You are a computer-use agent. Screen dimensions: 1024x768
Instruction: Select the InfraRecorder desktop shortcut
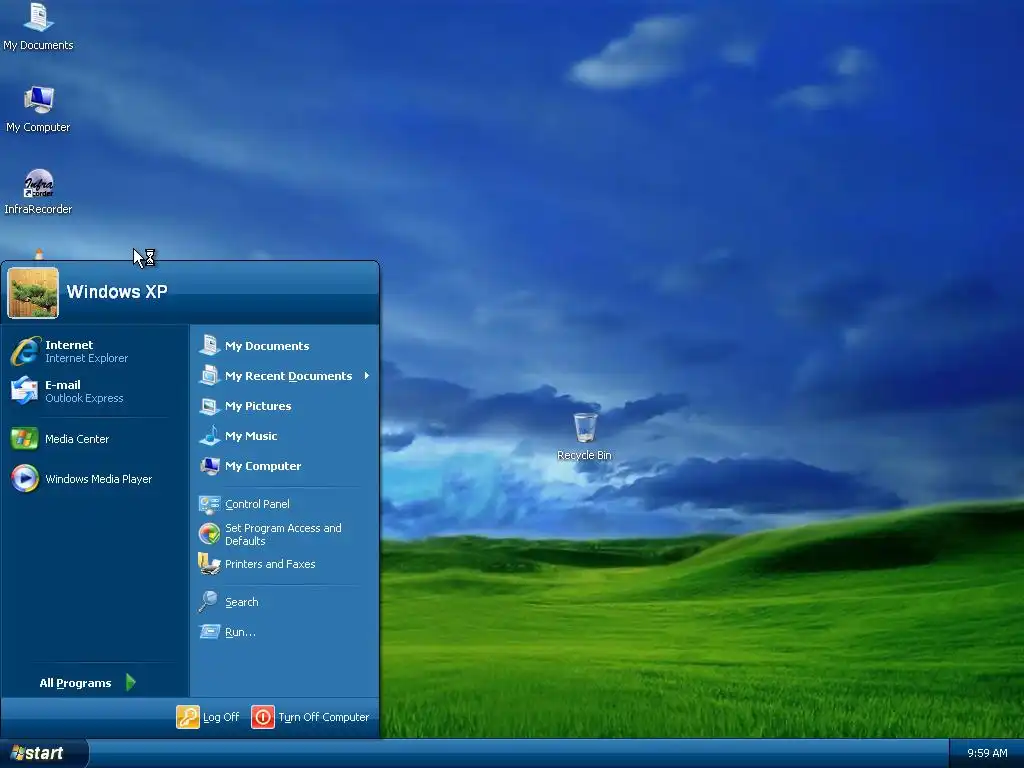click(38, 191)
